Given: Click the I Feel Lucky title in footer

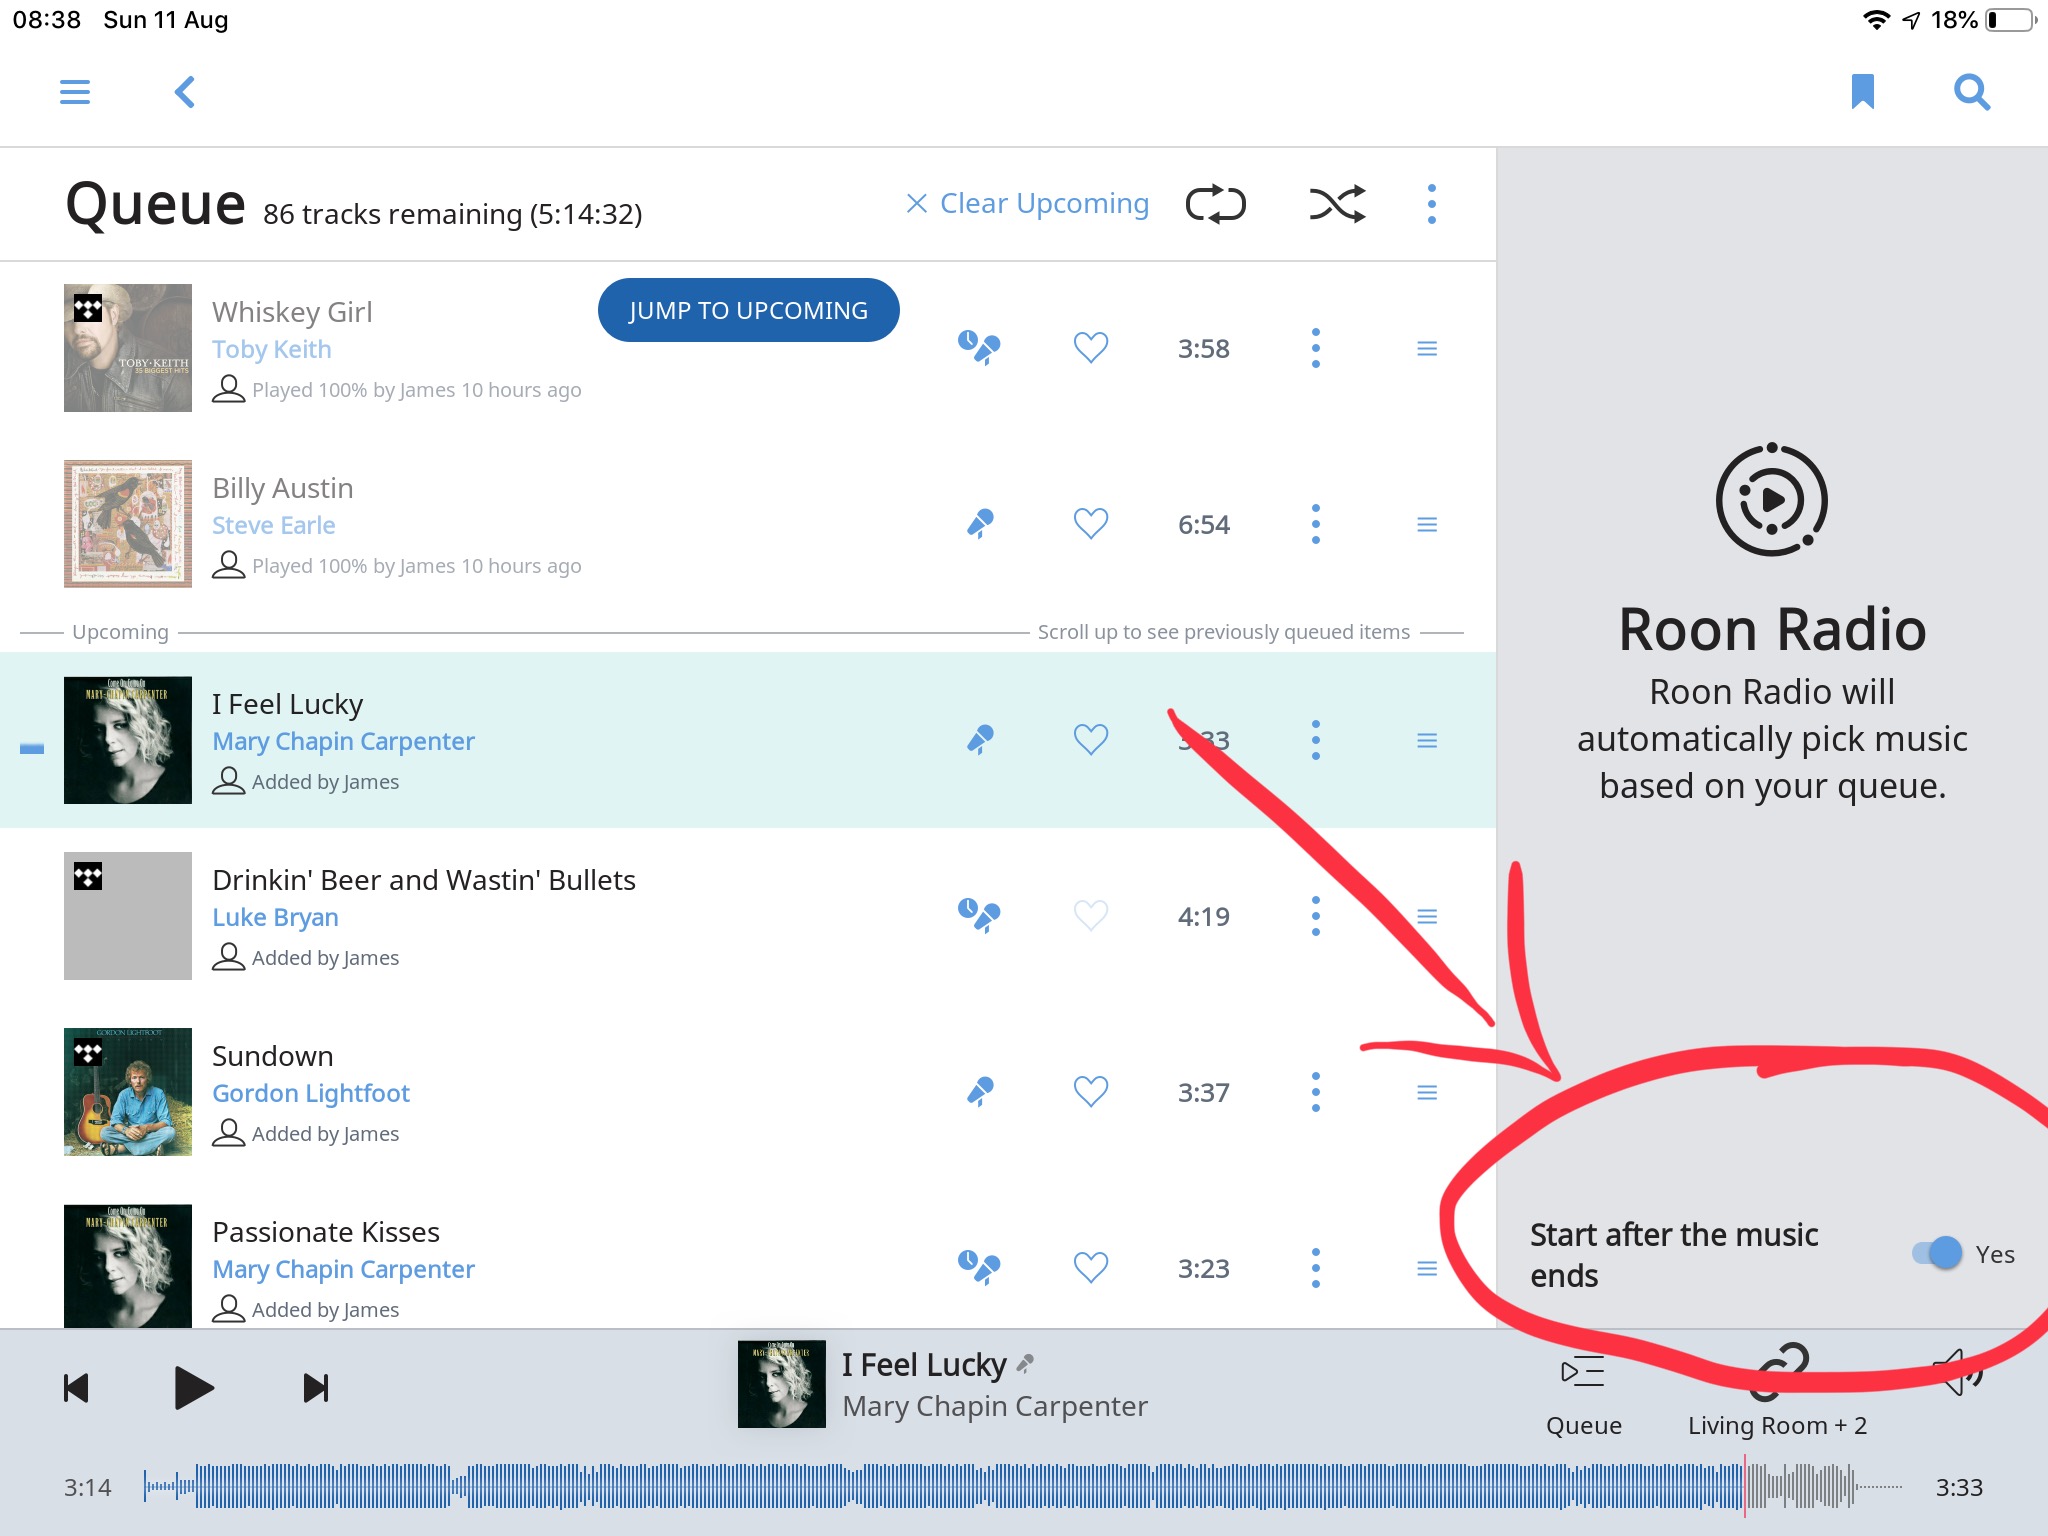Looking at the screenshot, I should coord(924,1365).
